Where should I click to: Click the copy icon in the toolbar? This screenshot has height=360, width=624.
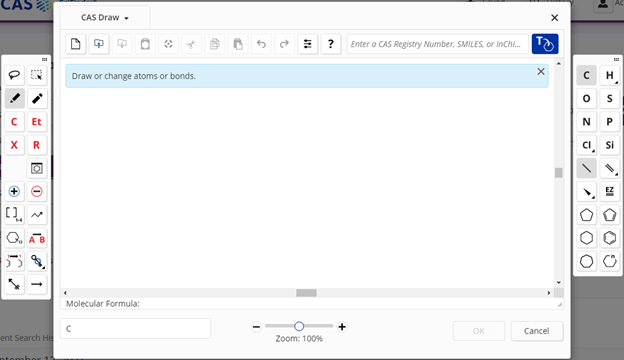coord(214,44)
